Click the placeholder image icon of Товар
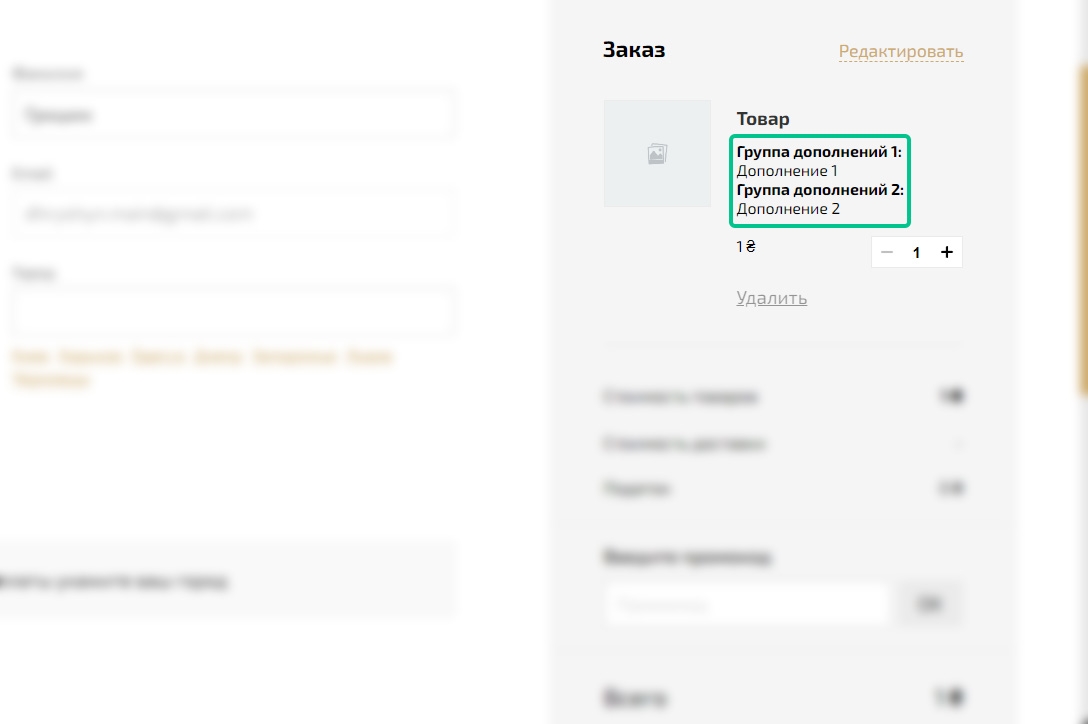The width and height of the screenshot is (1088, 724). 657,153
